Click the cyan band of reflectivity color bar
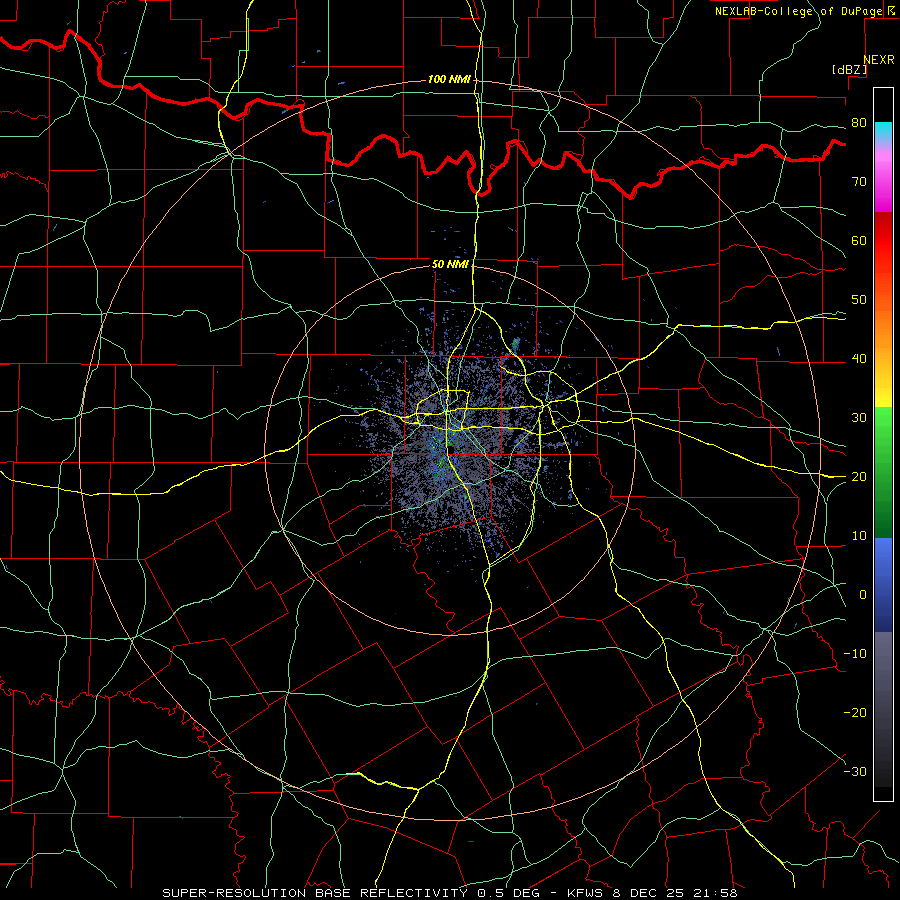Viewport: 900px width, 900px height. point(883,131)
